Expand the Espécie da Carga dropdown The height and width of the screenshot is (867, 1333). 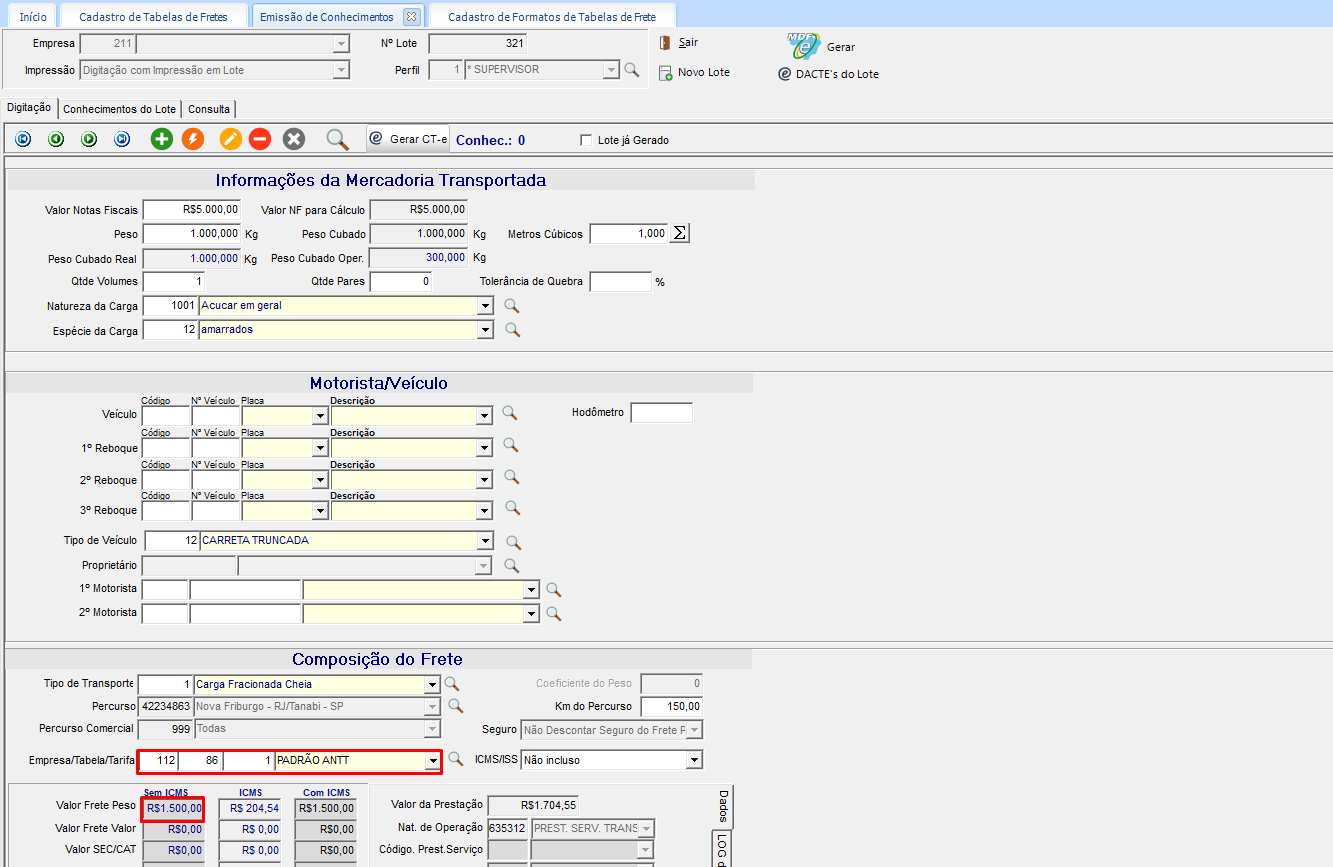click(x=486, y=330)
